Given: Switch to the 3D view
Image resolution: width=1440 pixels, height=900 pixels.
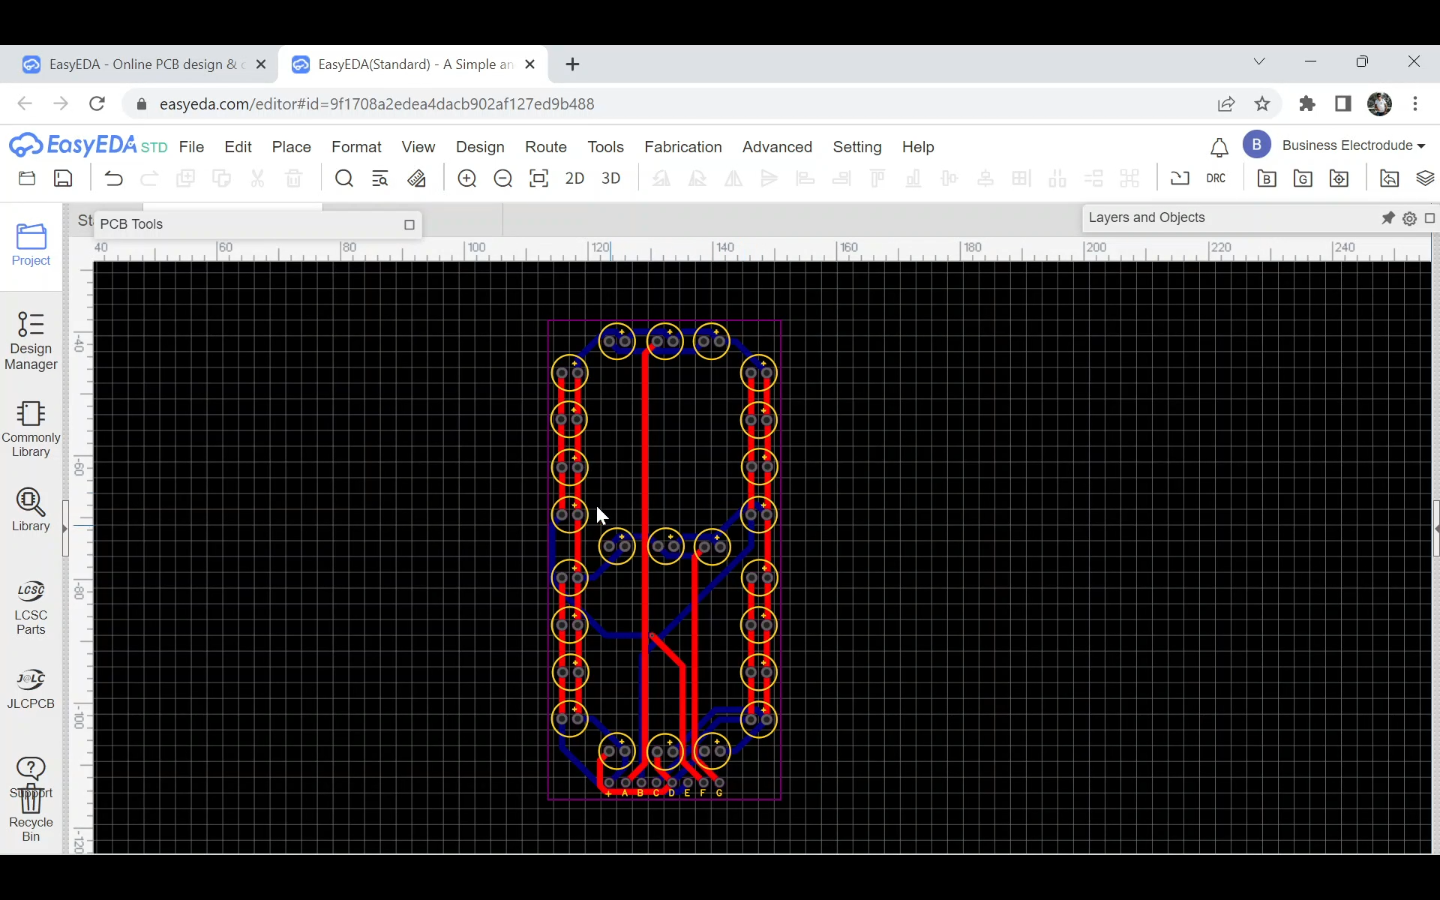Looking at the screenshot, I should click(611, 178).
